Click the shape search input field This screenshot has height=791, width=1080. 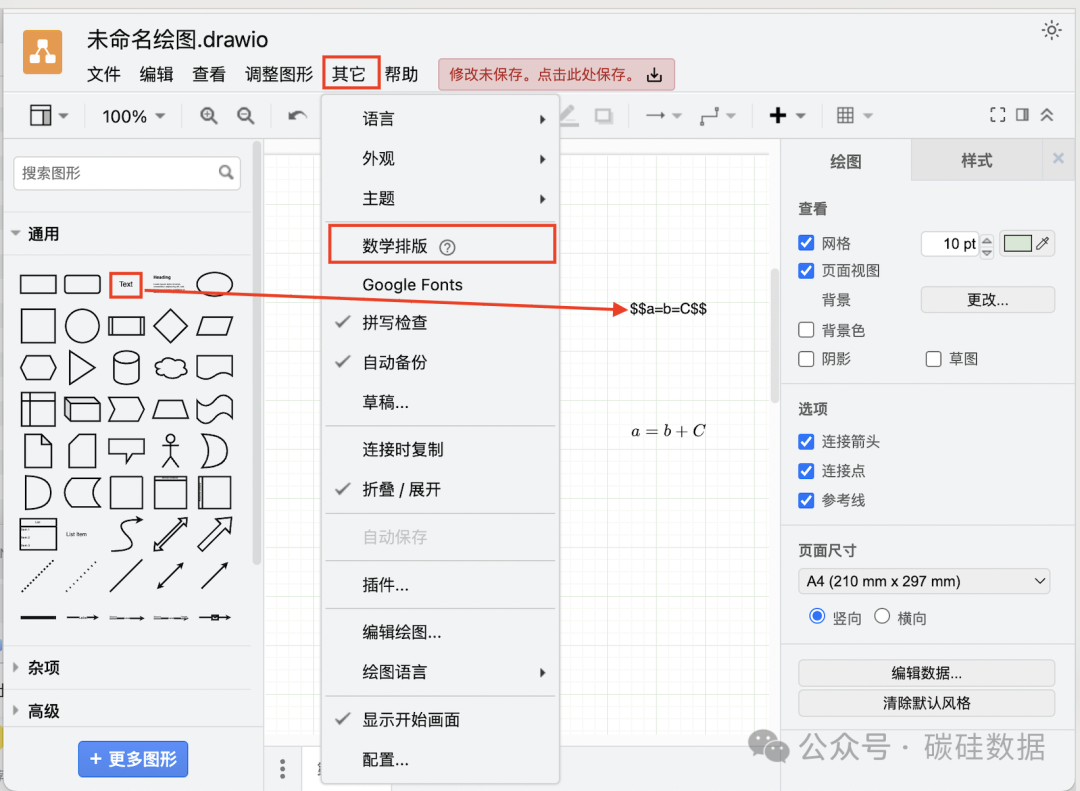120,173
